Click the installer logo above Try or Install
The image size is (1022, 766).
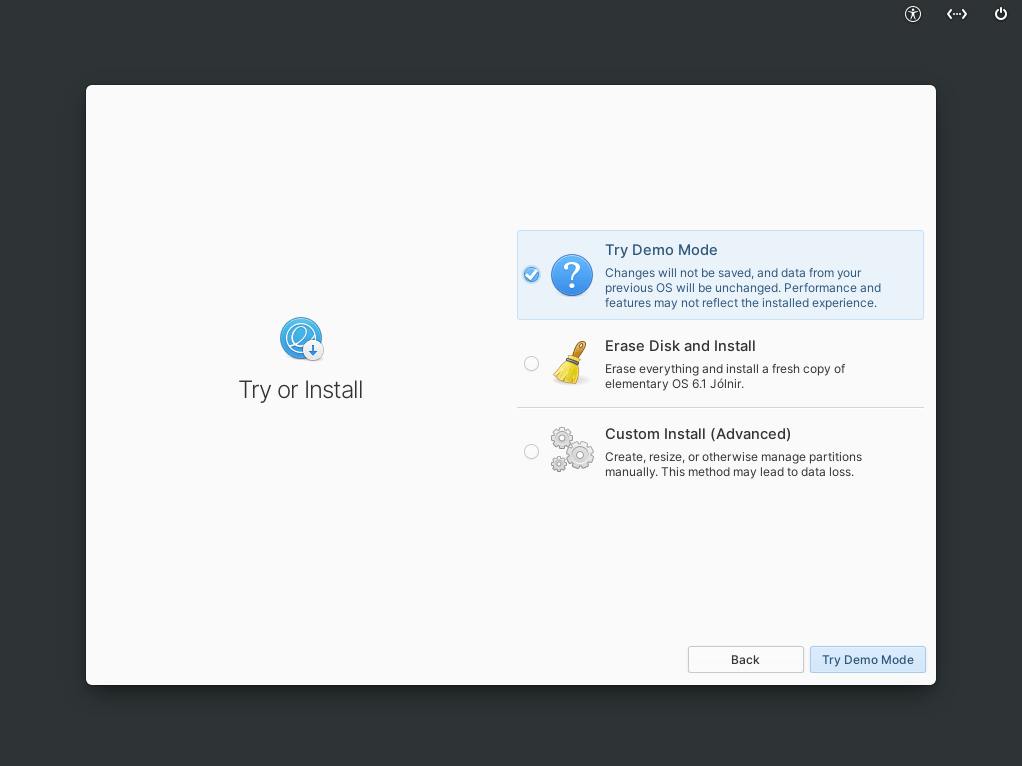(x=301, y=339)
